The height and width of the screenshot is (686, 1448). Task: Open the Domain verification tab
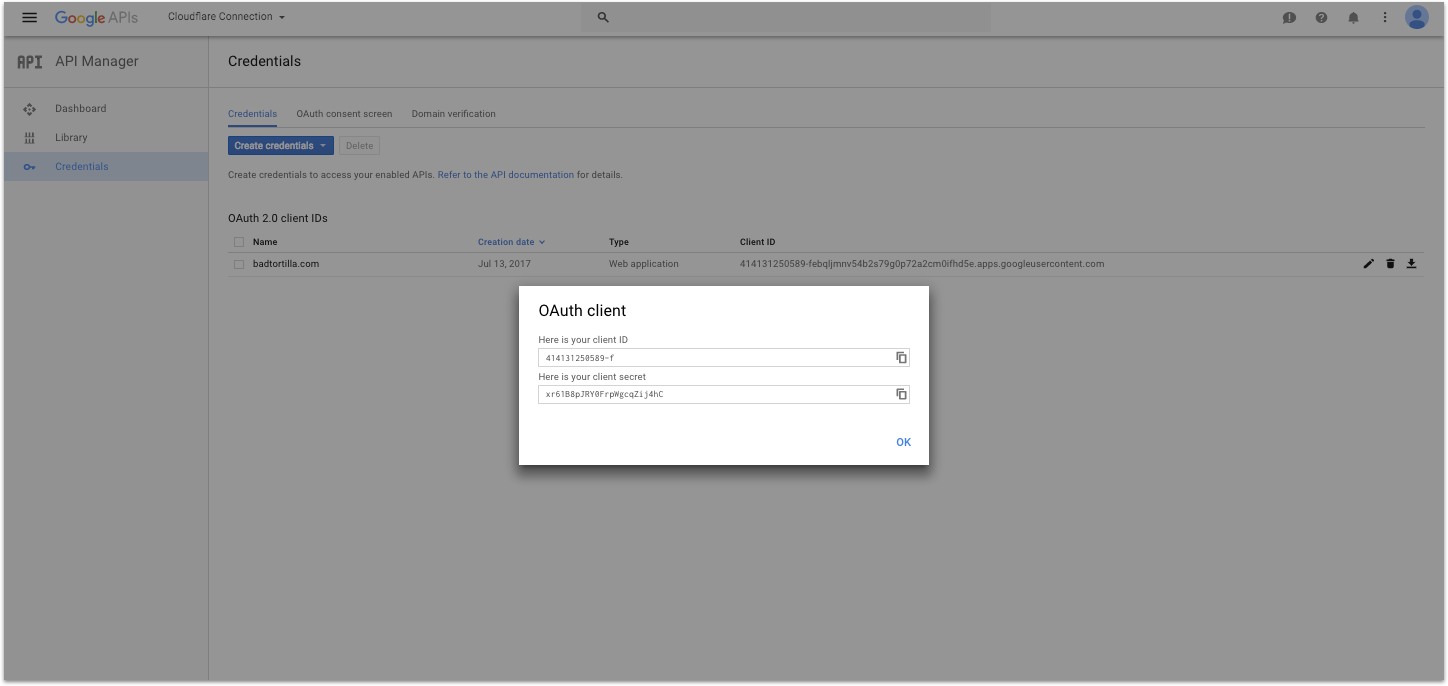(x=453, y=113)
